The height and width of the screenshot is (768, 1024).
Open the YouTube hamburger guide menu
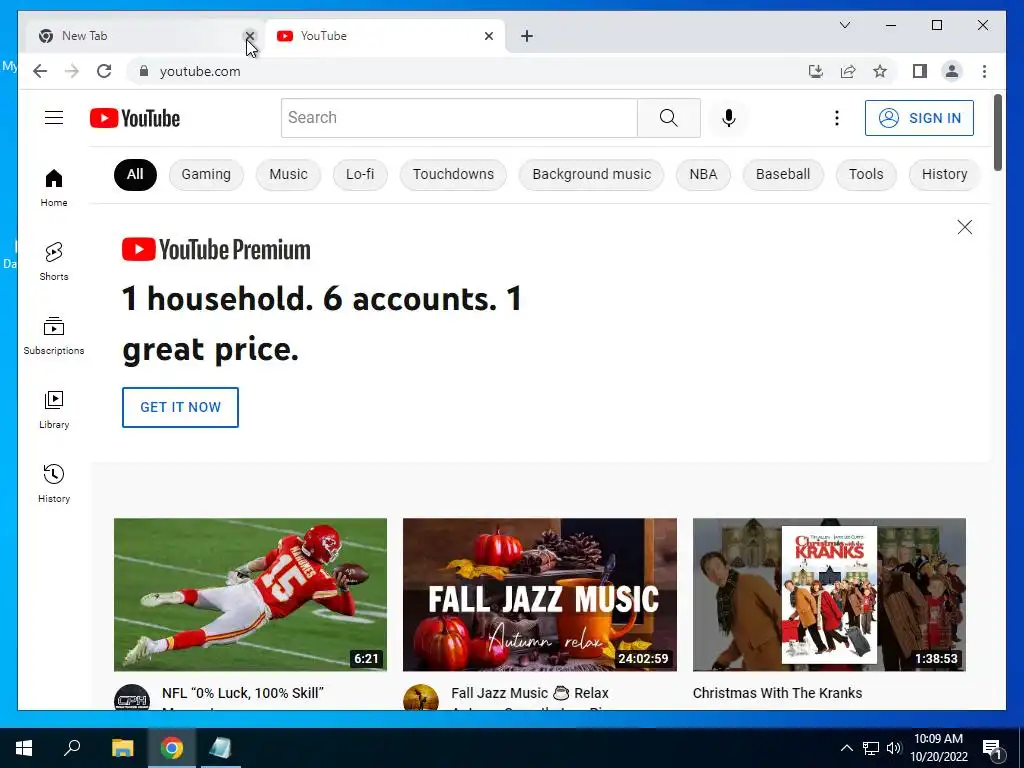click(x=54, y=118)
